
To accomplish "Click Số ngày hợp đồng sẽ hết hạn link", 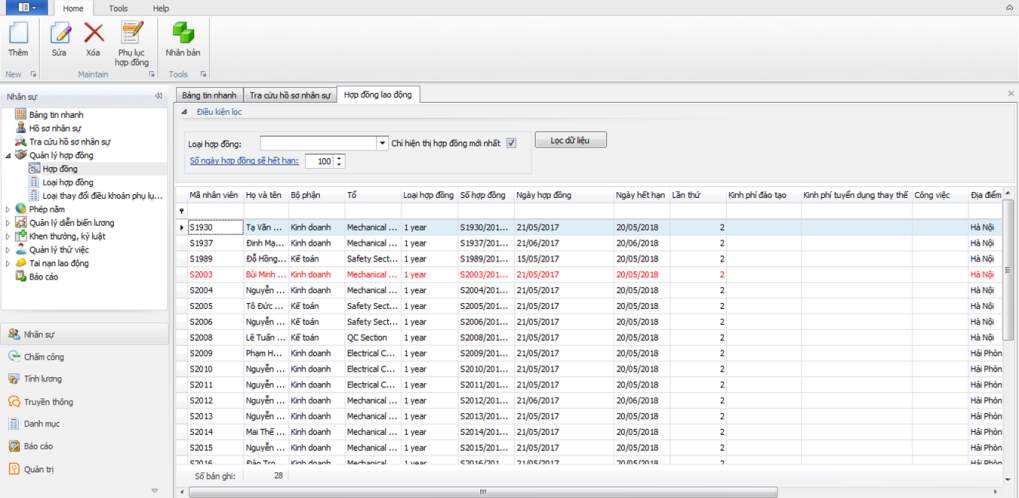I will 244,161.
